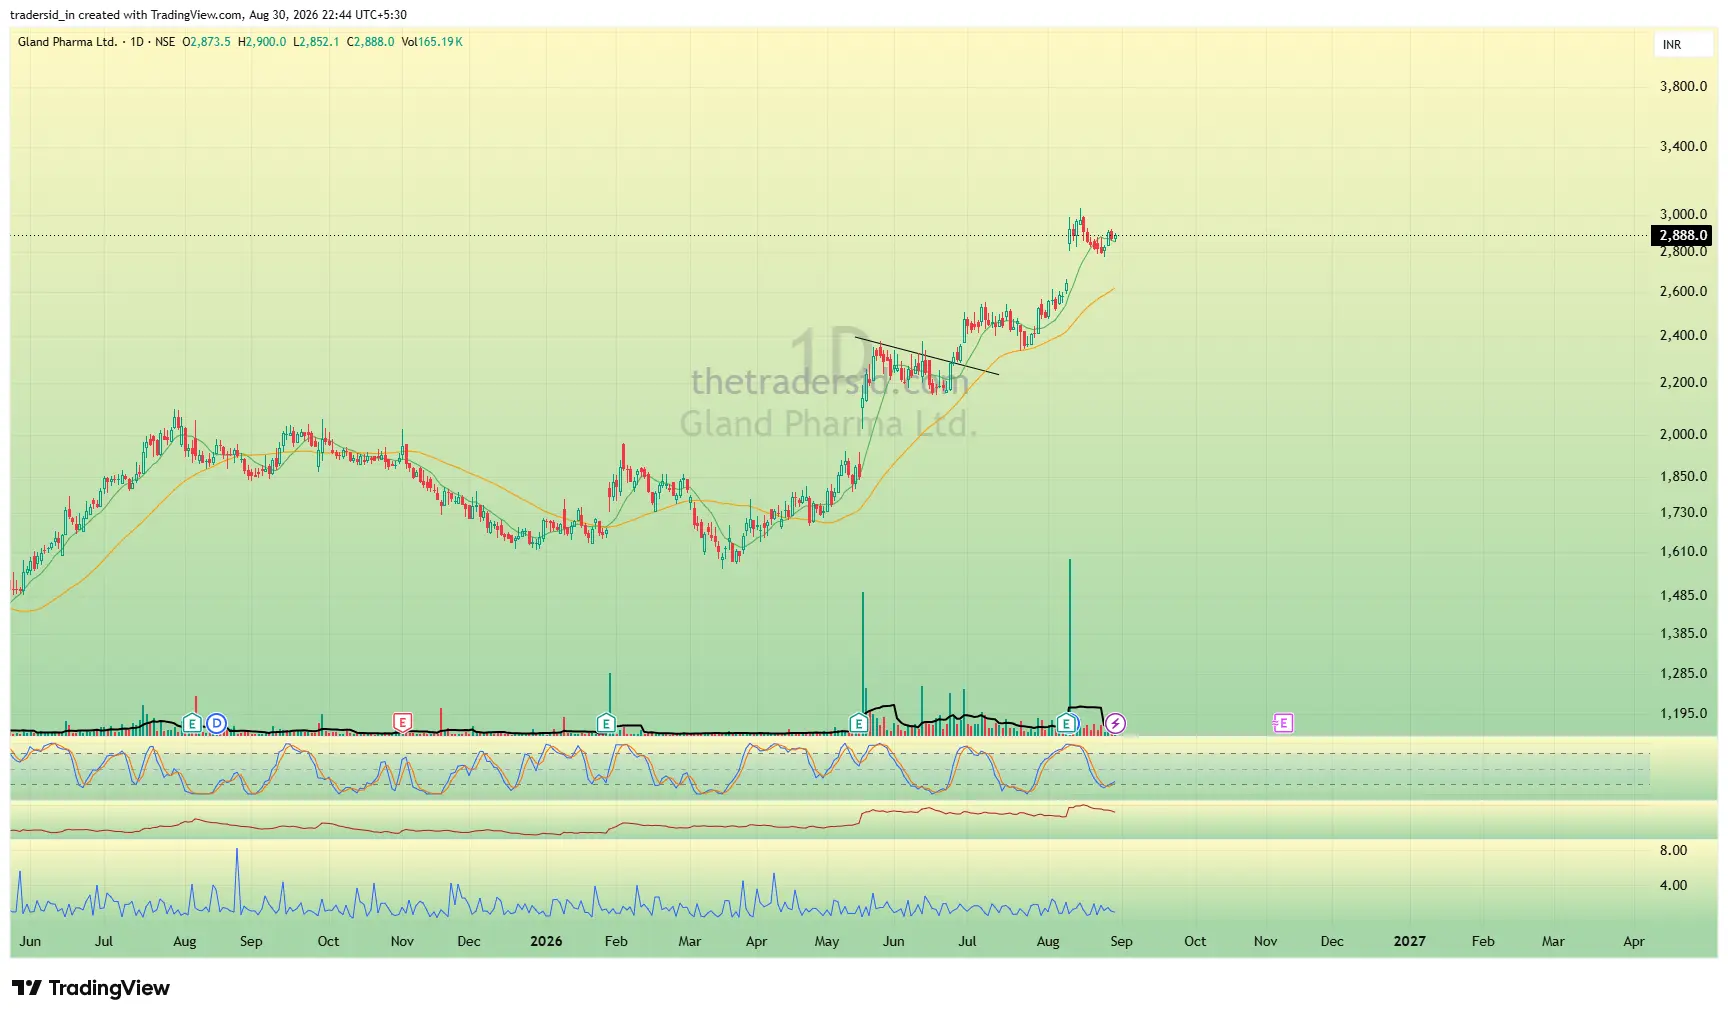Click the 2,888.0 current price tag
This screenshot has height=1018, width=1728.
point(1683,236)
